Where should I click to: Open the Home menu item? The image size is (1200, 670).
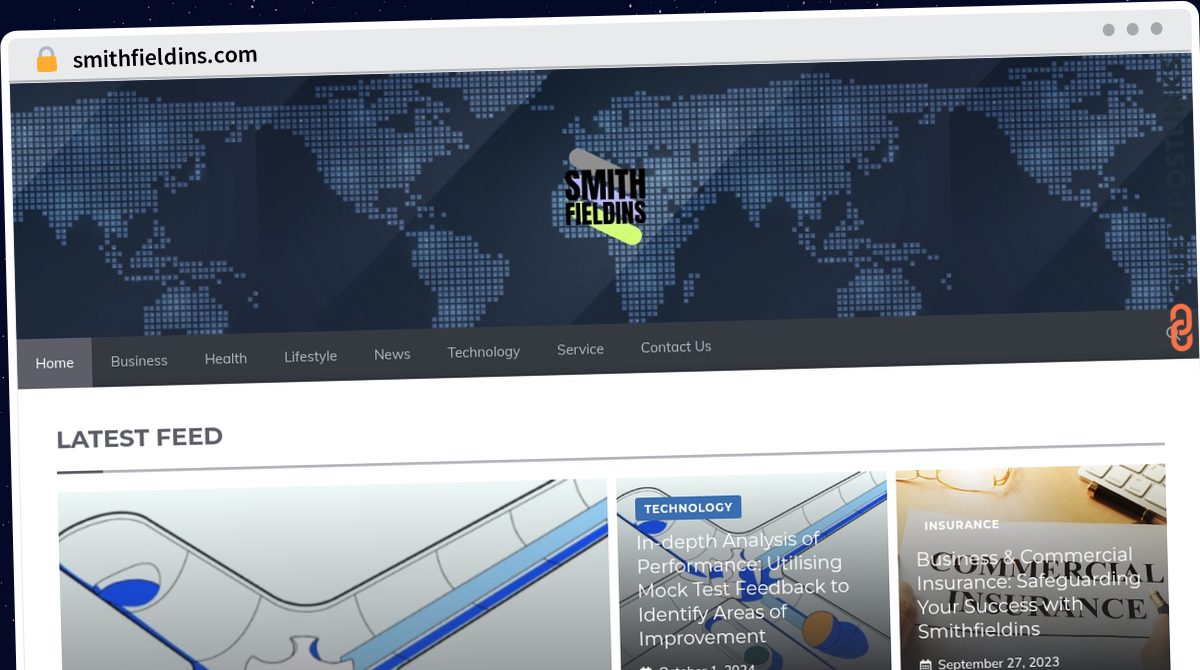[x=55, y=363]
